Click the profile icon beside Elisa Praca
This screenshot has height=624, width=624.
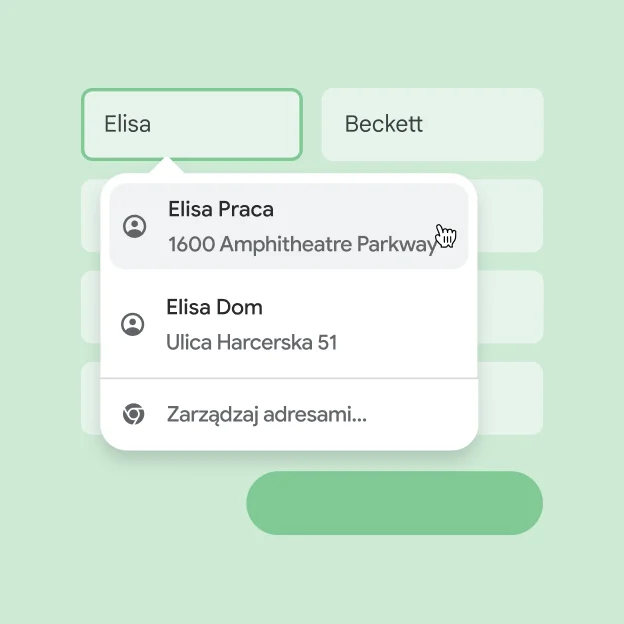[x=134, y=227]
